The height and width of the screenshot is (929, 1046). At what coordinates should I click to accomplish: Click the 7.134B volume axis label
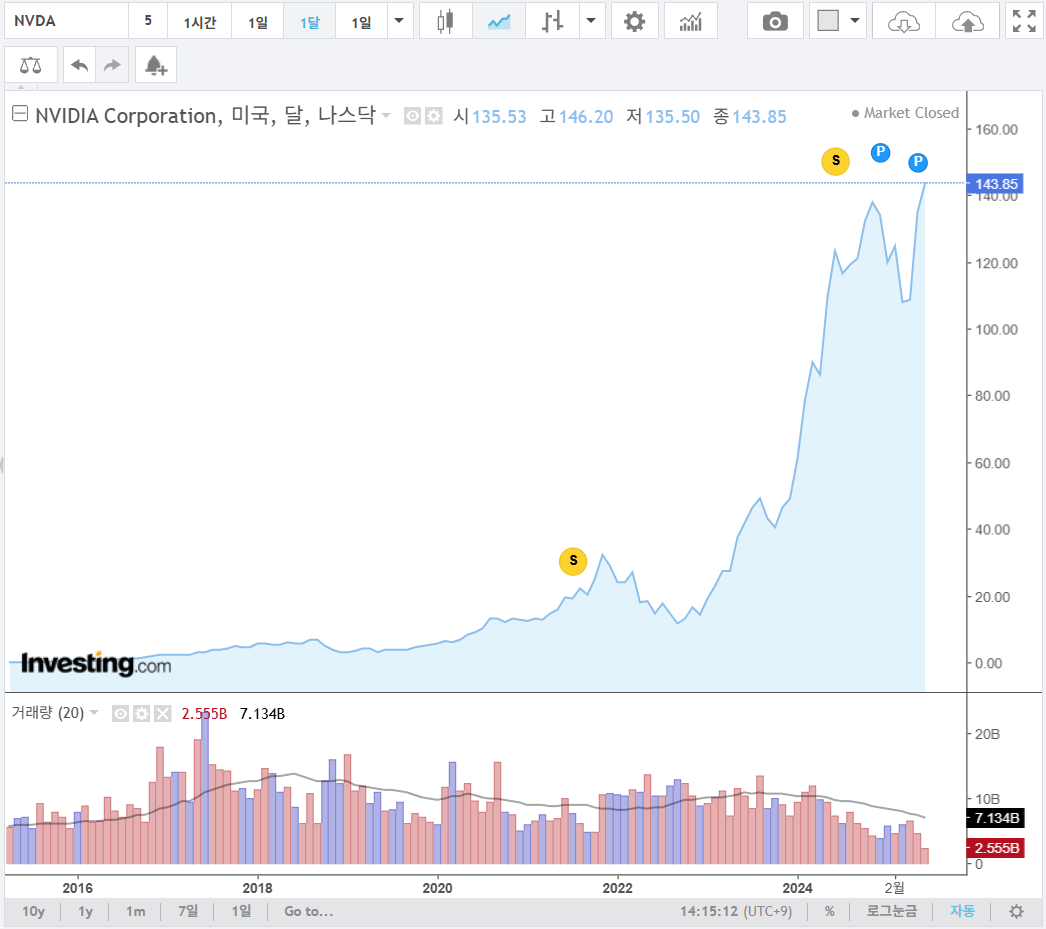tap(995, 818)
